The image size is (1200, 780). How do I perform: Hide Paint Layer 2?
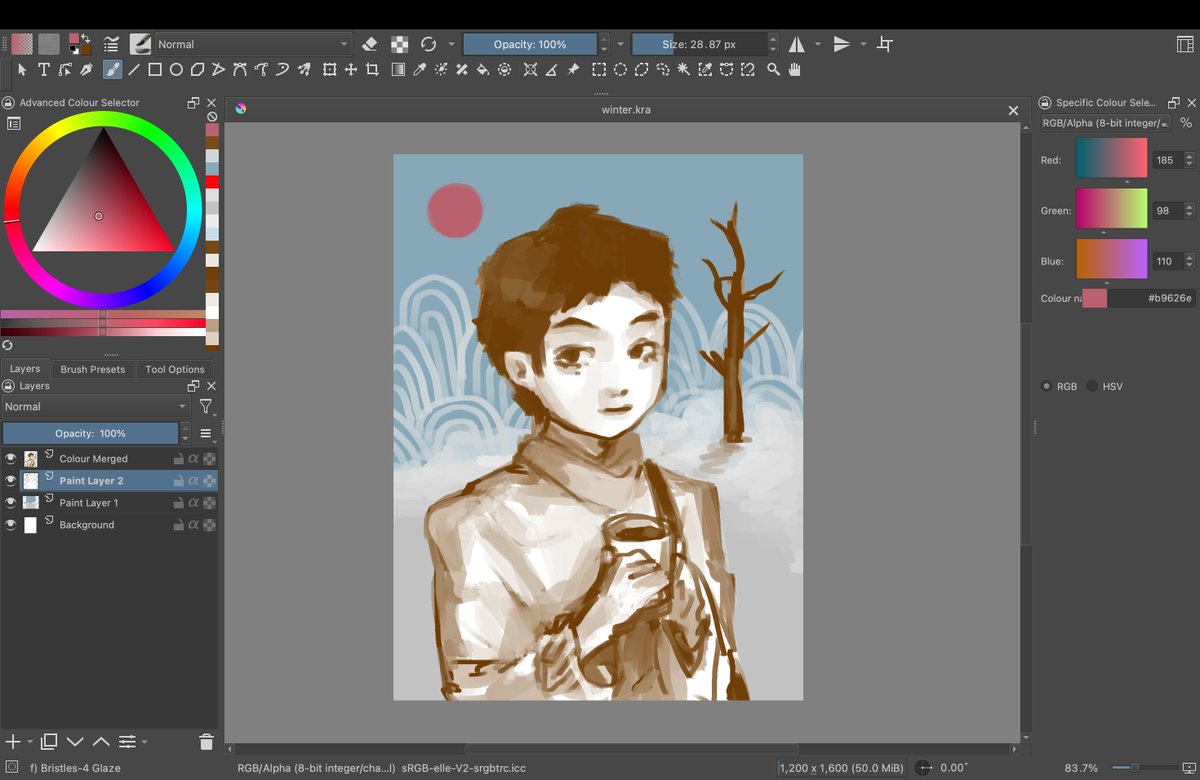point(11,481)
